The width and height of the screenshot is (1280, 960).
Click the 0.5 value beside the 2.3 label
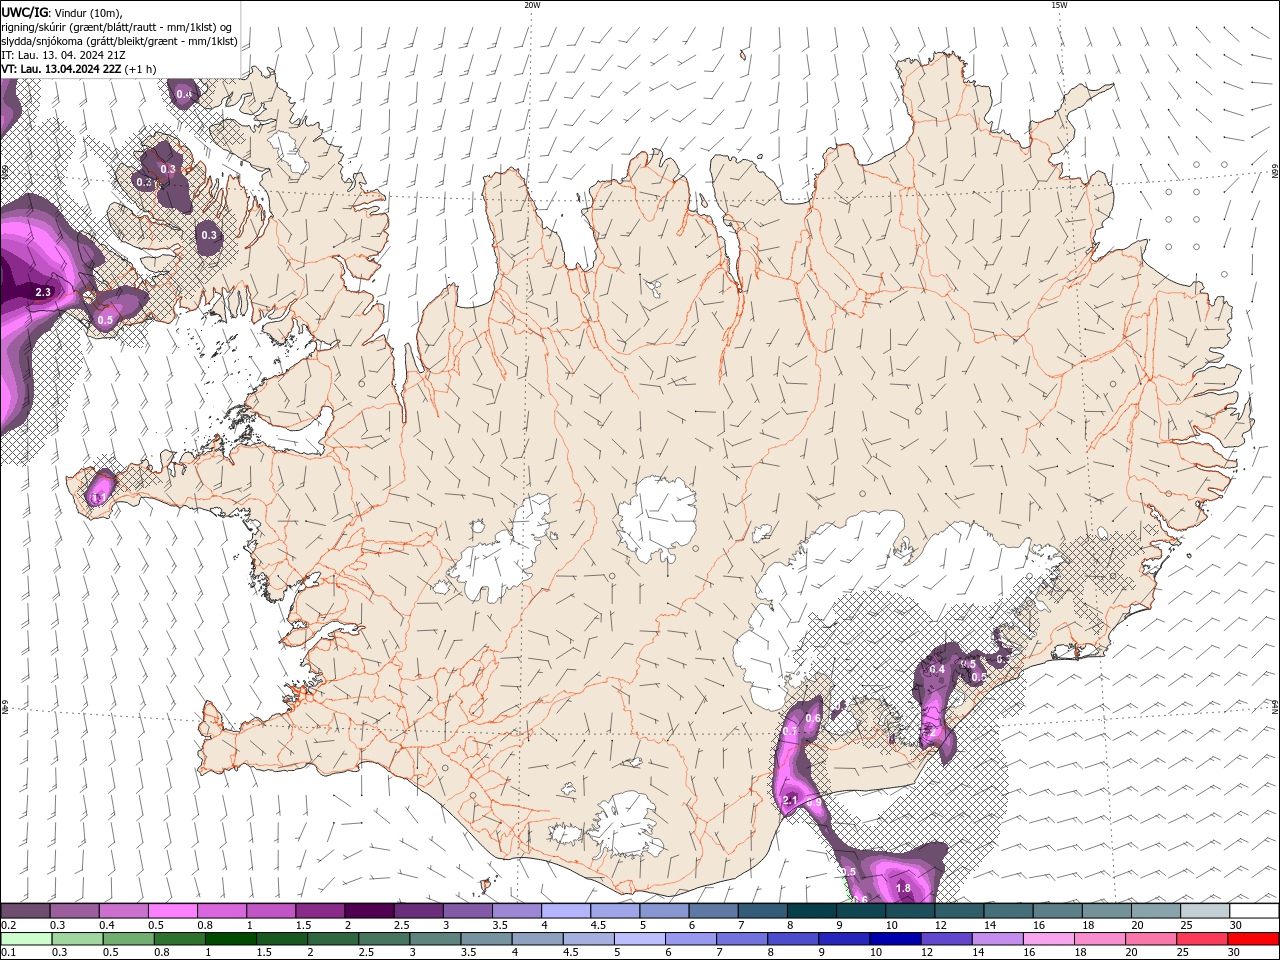(105, 320)
